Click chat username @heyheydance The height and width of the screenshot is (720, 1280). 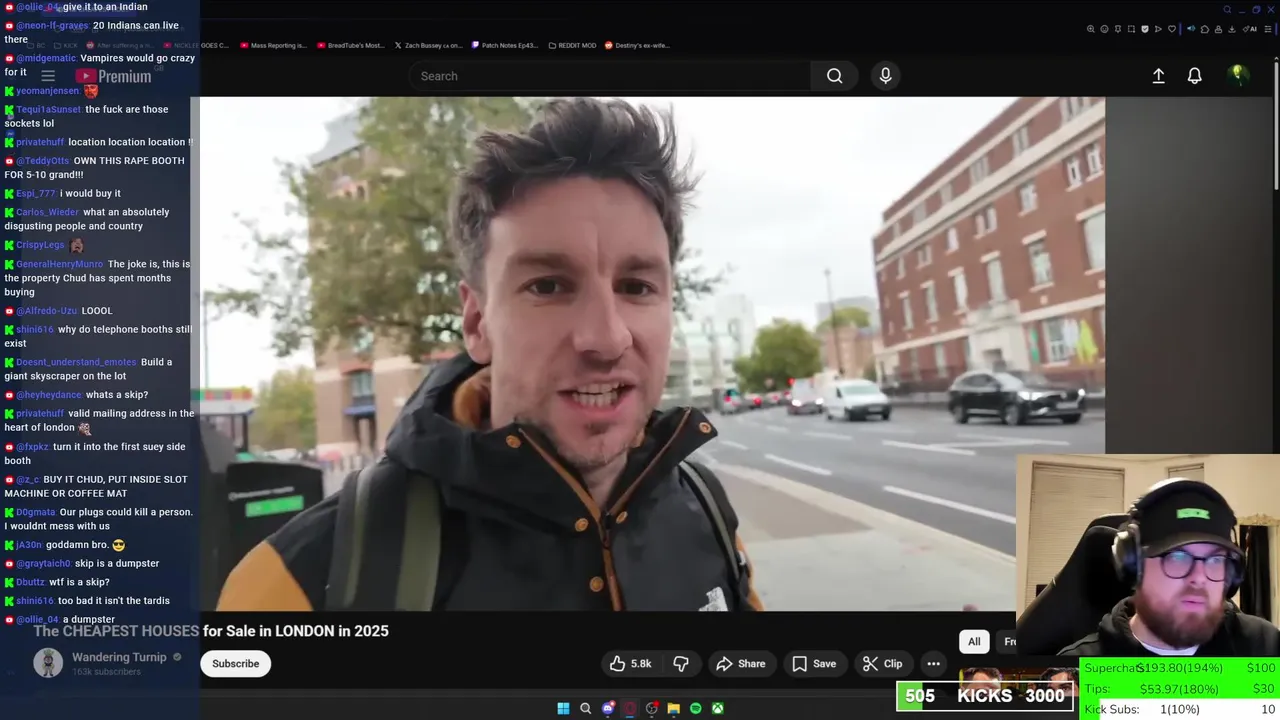point(49,395)
